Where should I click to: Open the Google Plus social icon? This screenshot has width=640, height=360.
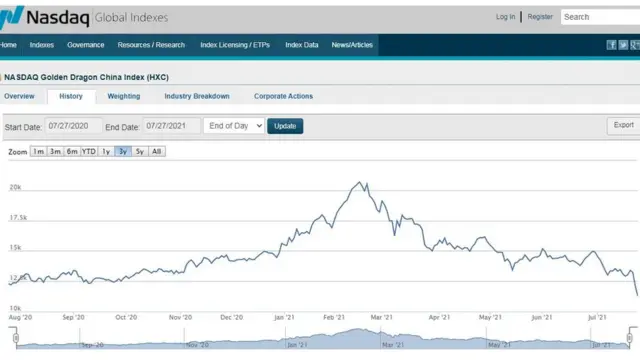(x=635, y=45)
